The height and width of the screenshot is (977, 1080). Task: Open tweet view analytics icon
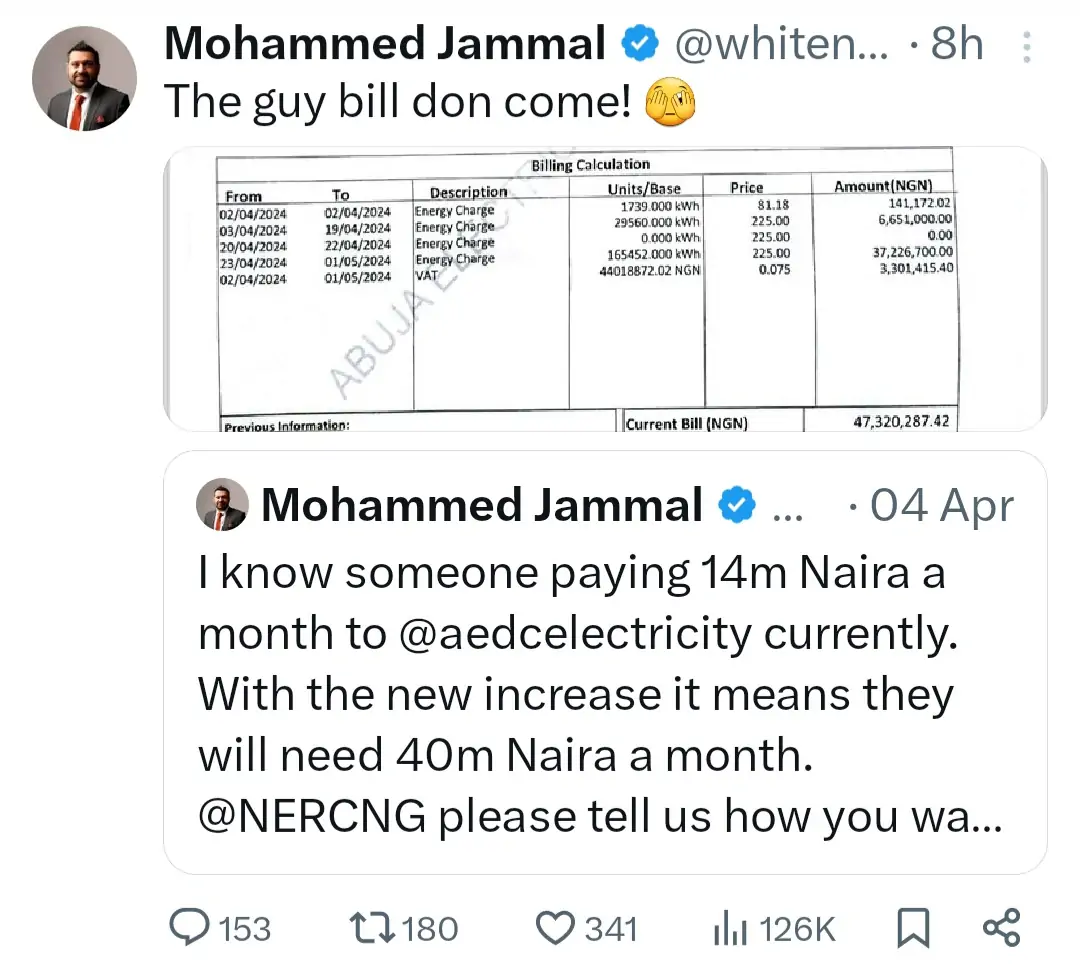[x=729, y=928]
